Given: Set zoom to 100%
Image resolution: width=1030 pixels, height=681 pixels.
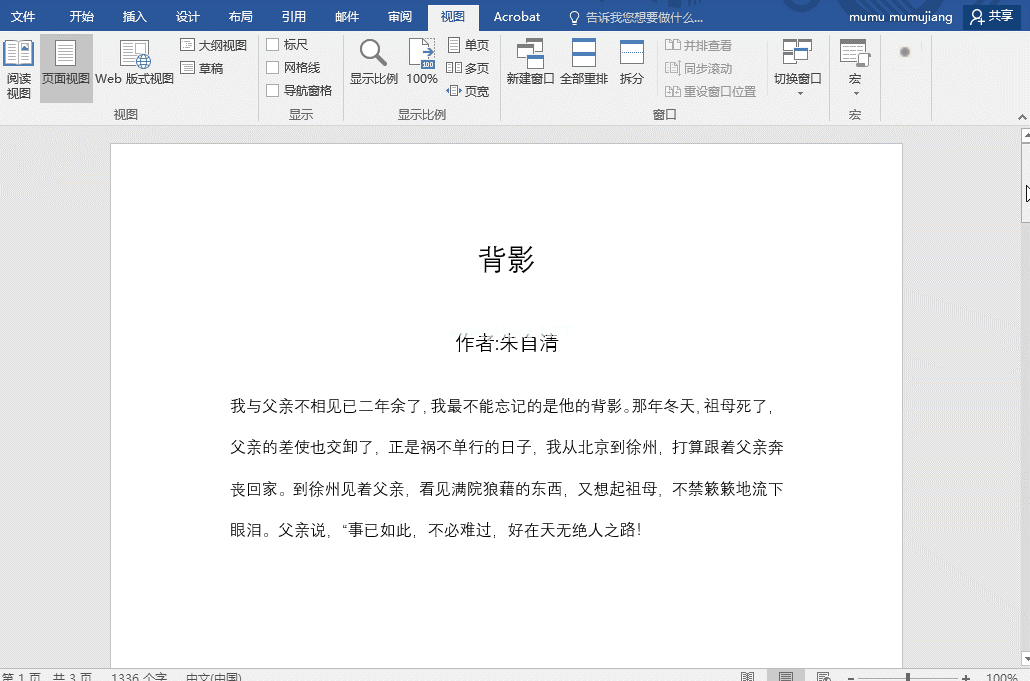Looking at the screenshot, I should (422, 63).
